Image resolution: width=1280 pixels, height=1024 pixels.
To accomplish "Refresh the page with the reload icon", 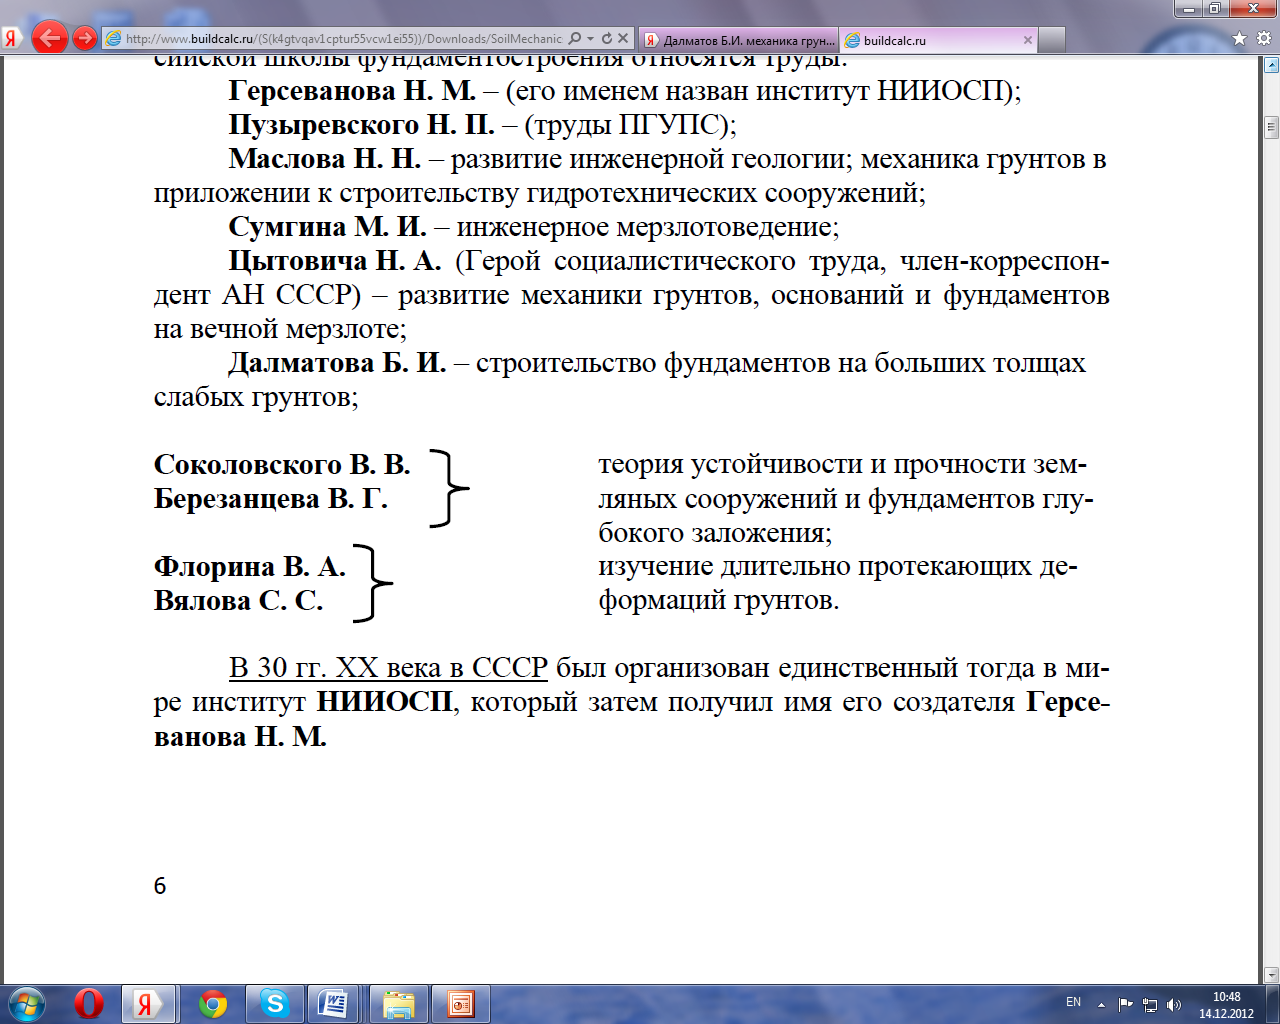I will (606, 39).
